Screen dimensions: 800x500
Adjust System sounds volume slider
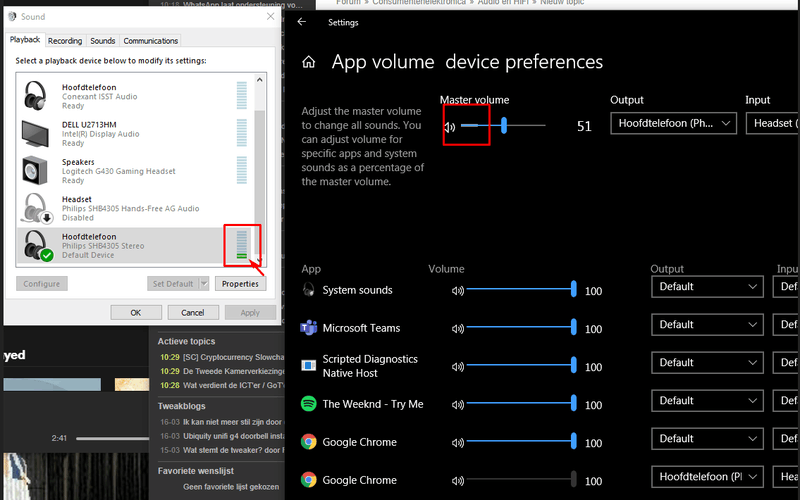[x=521, y=289]
